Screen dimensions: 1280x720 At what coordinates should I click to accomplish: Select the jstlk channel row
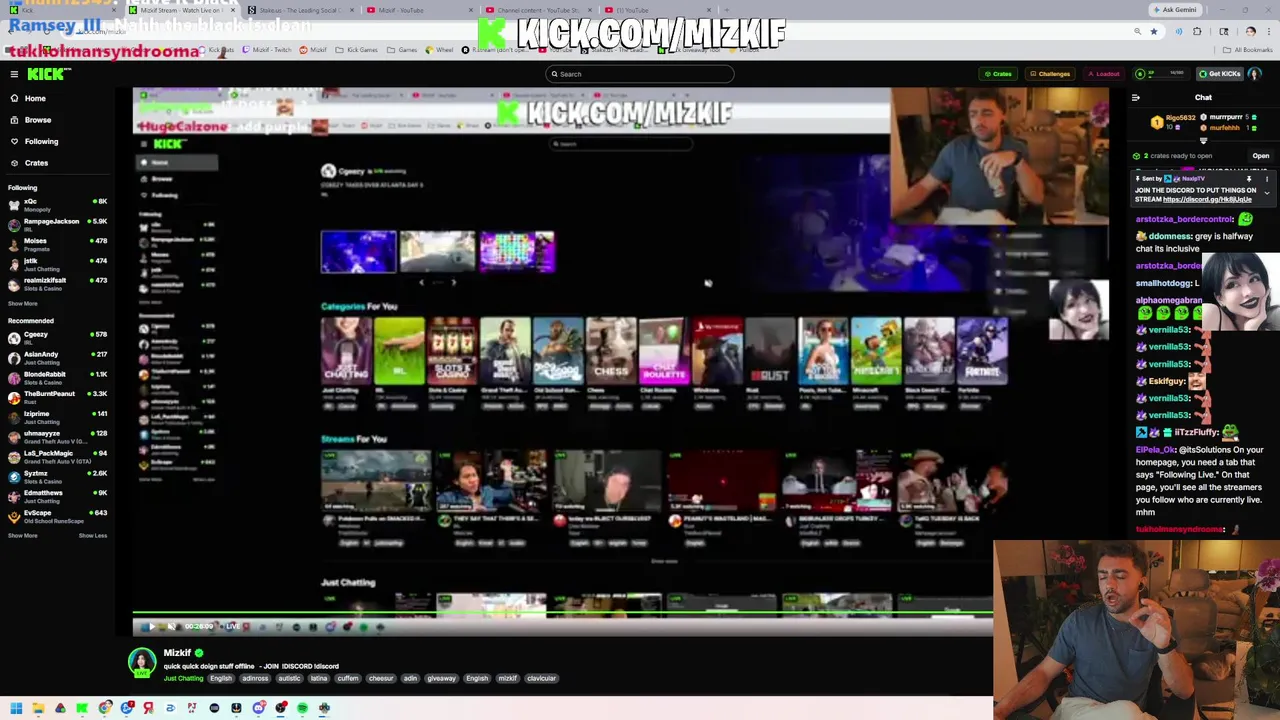click(58, 263)
